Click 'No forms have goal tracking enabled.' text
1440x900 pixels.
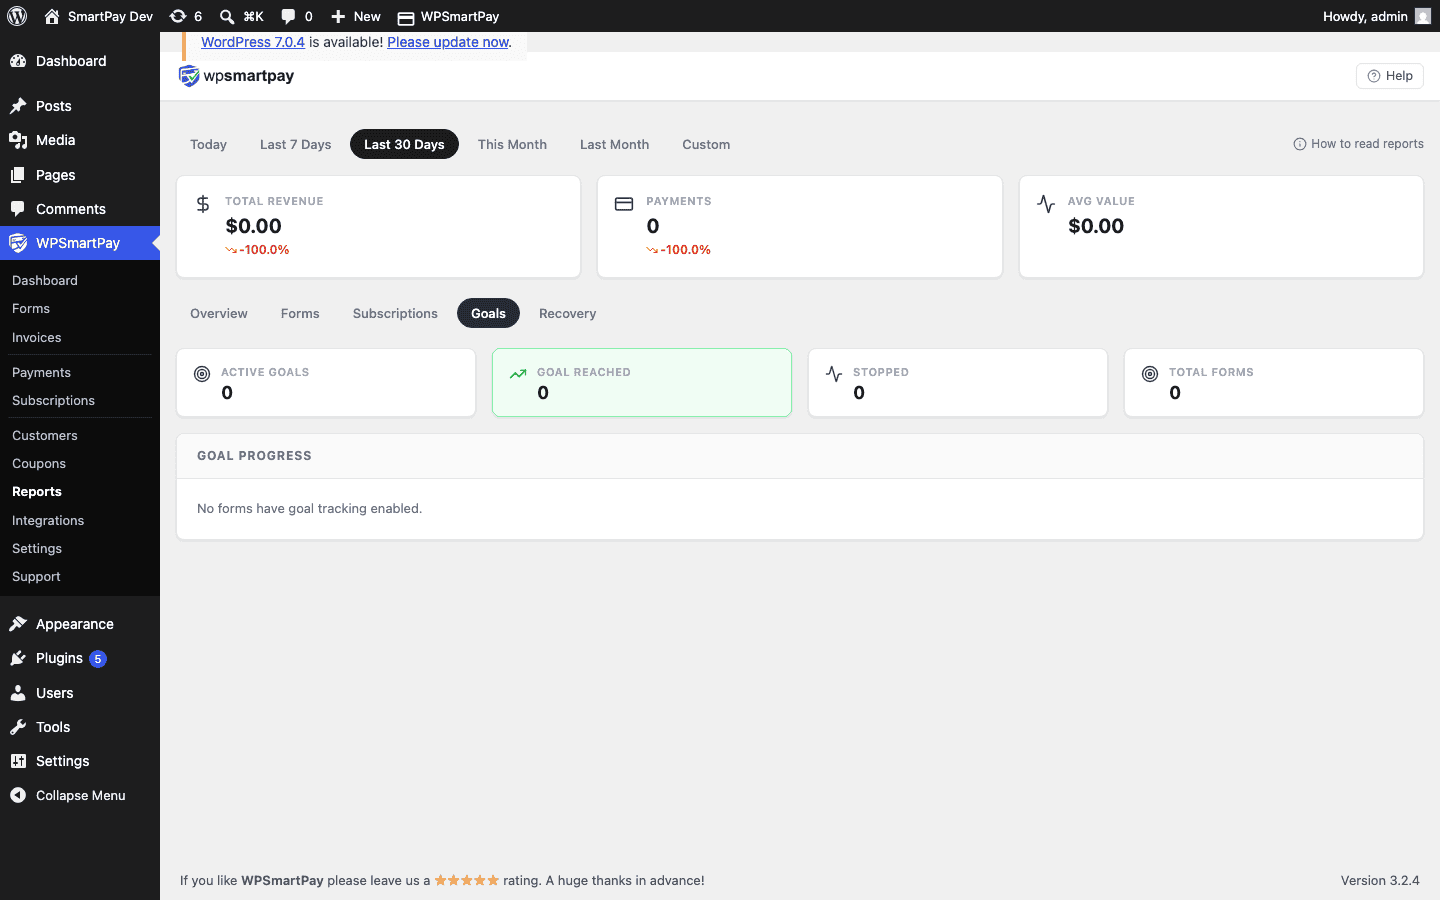310,508
